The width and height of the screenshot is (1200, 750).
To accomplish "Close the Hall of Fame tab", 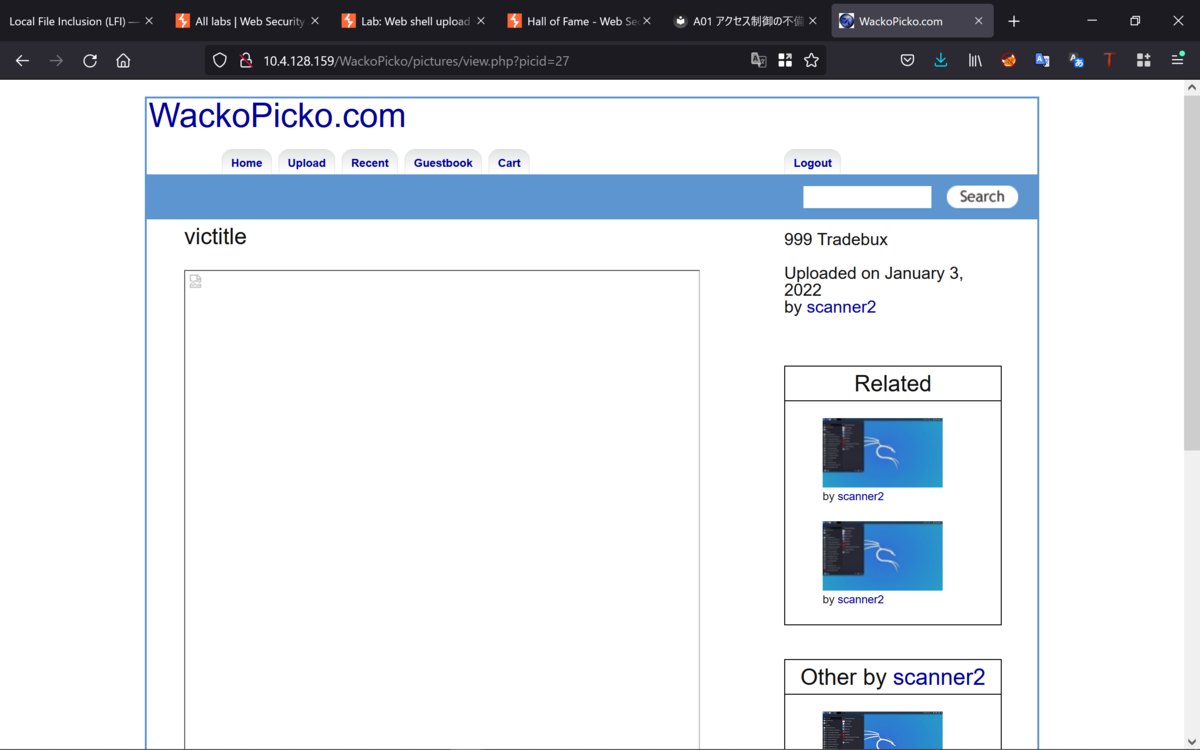I will pyautogui.click(x=647, y=21).
